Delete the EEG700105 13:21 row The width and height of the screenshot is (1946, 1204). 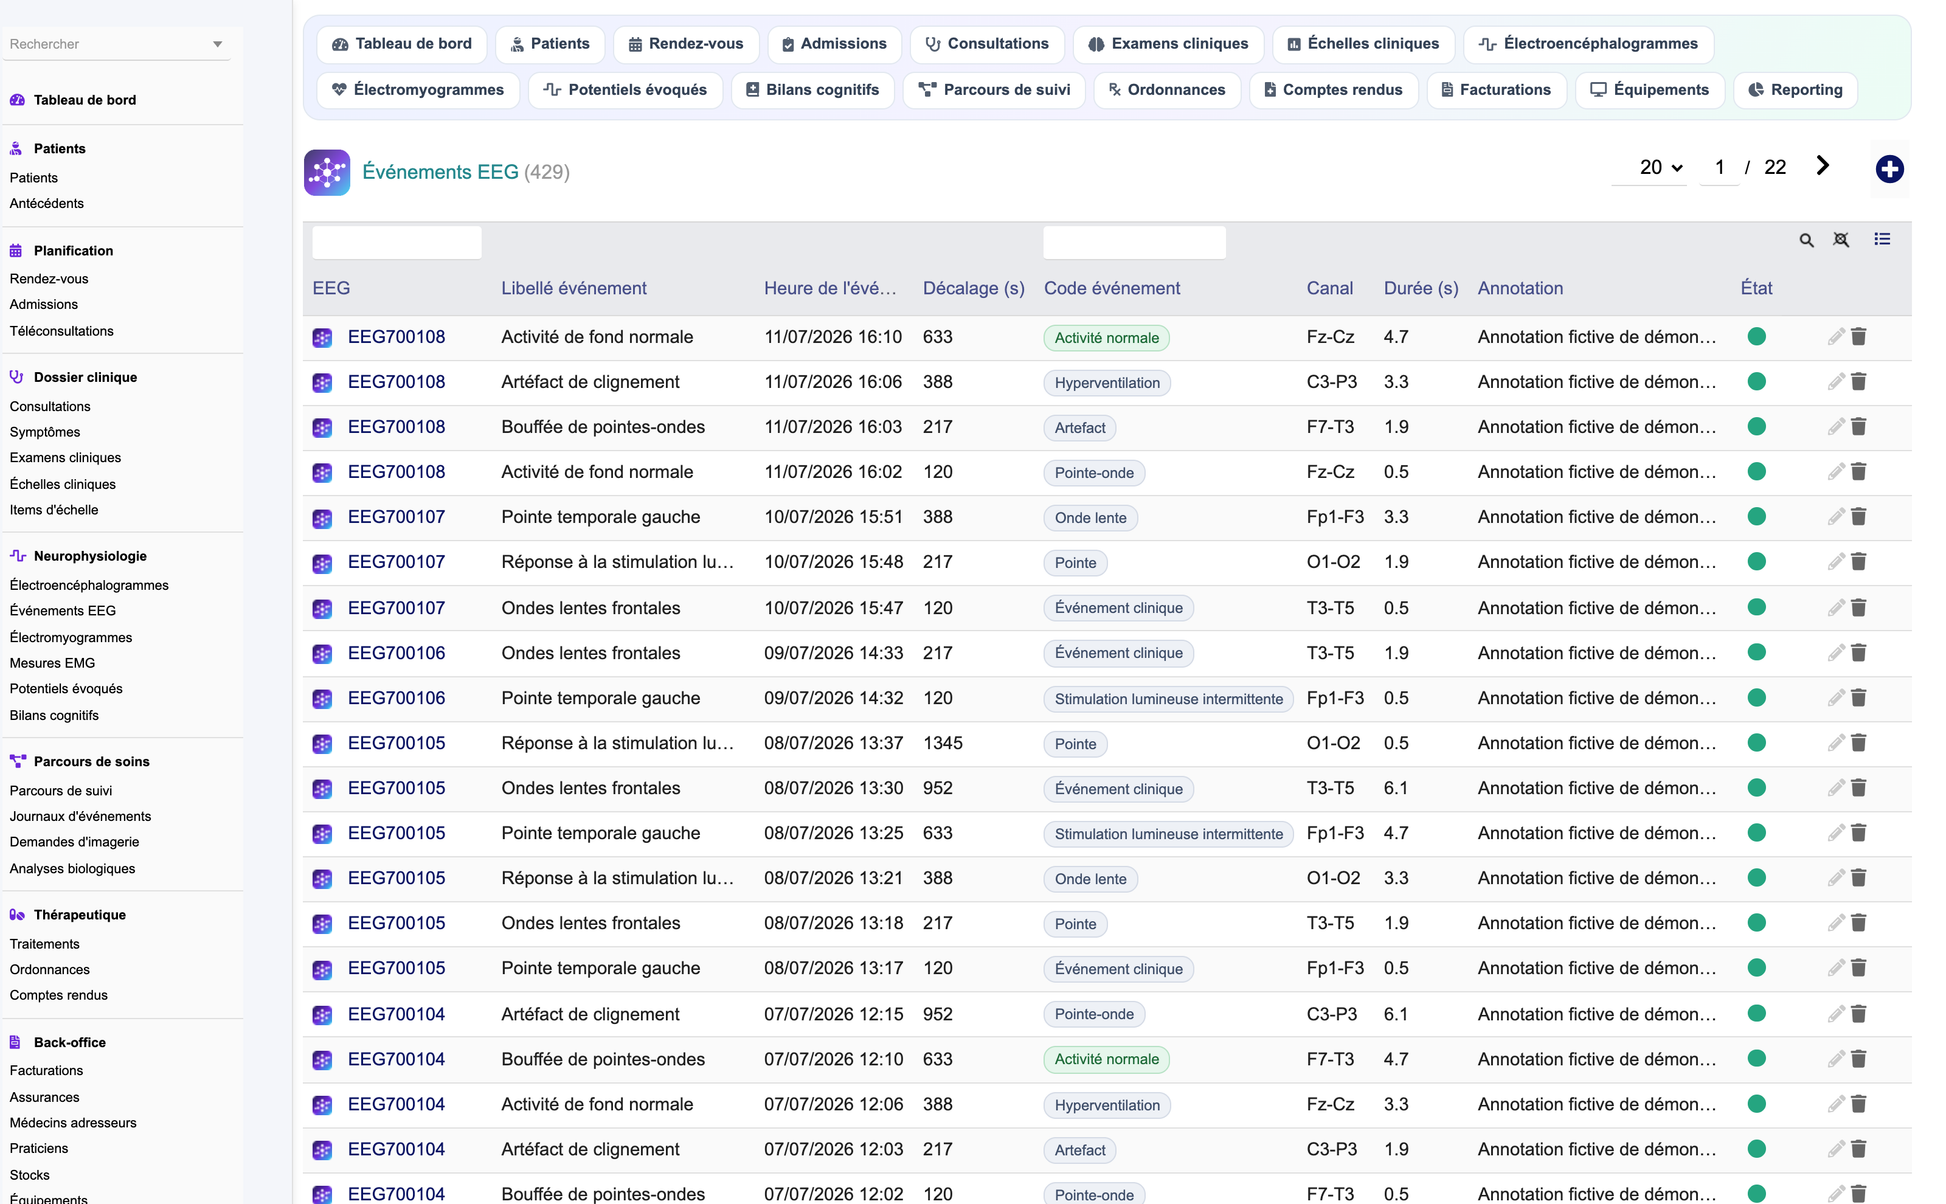click(1859, 878)
